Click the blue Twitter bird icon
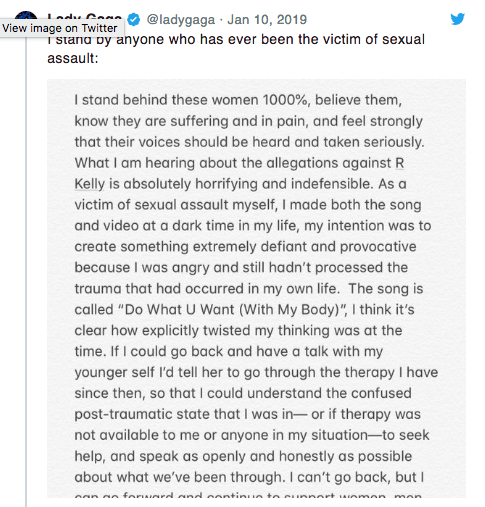This screenshot has width=485, height=507. (x=457, y=19)
